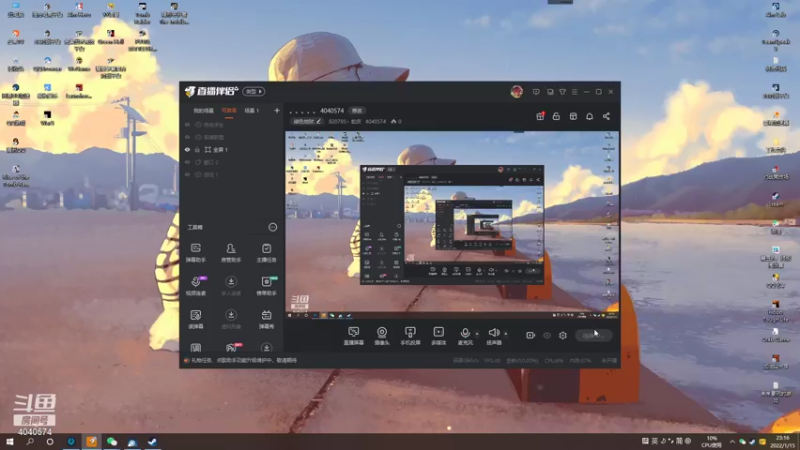Click the start streaming button

point(593,335)
